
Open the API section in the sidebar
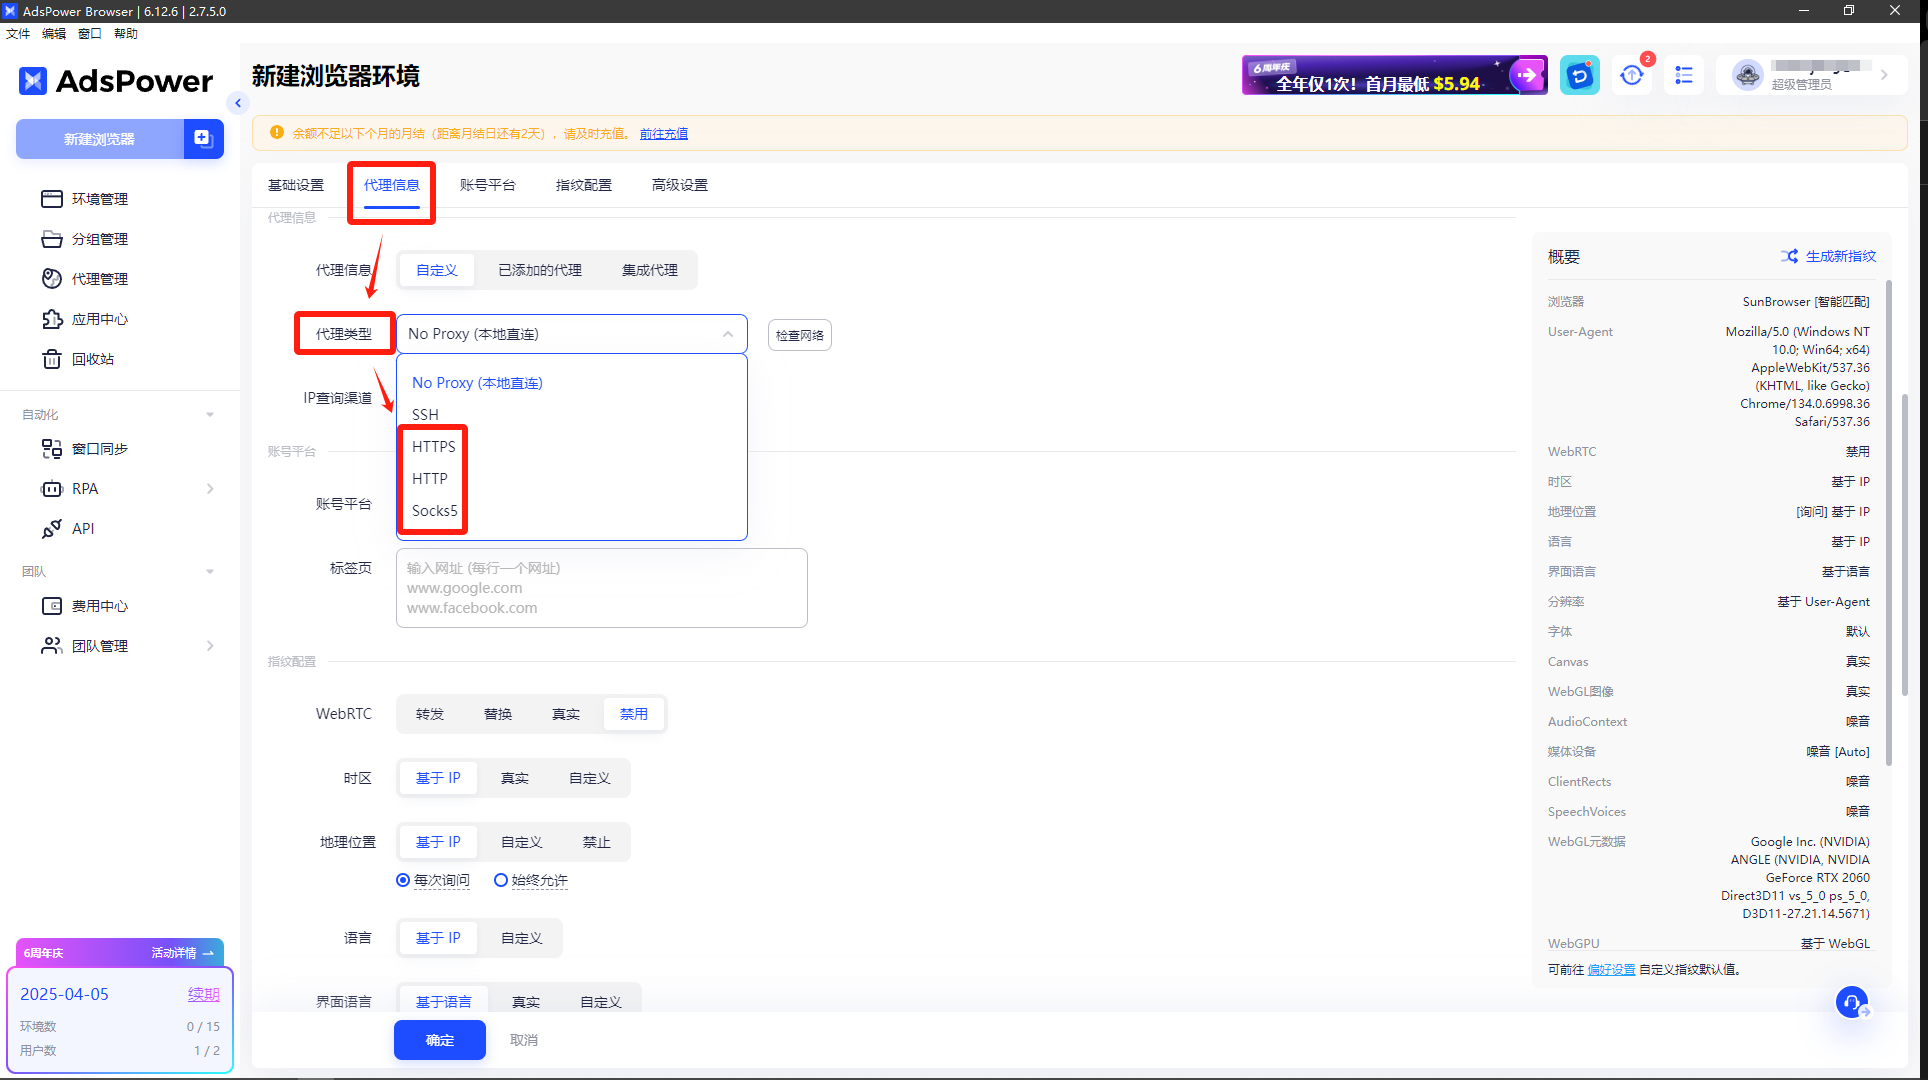coord(83,528)
